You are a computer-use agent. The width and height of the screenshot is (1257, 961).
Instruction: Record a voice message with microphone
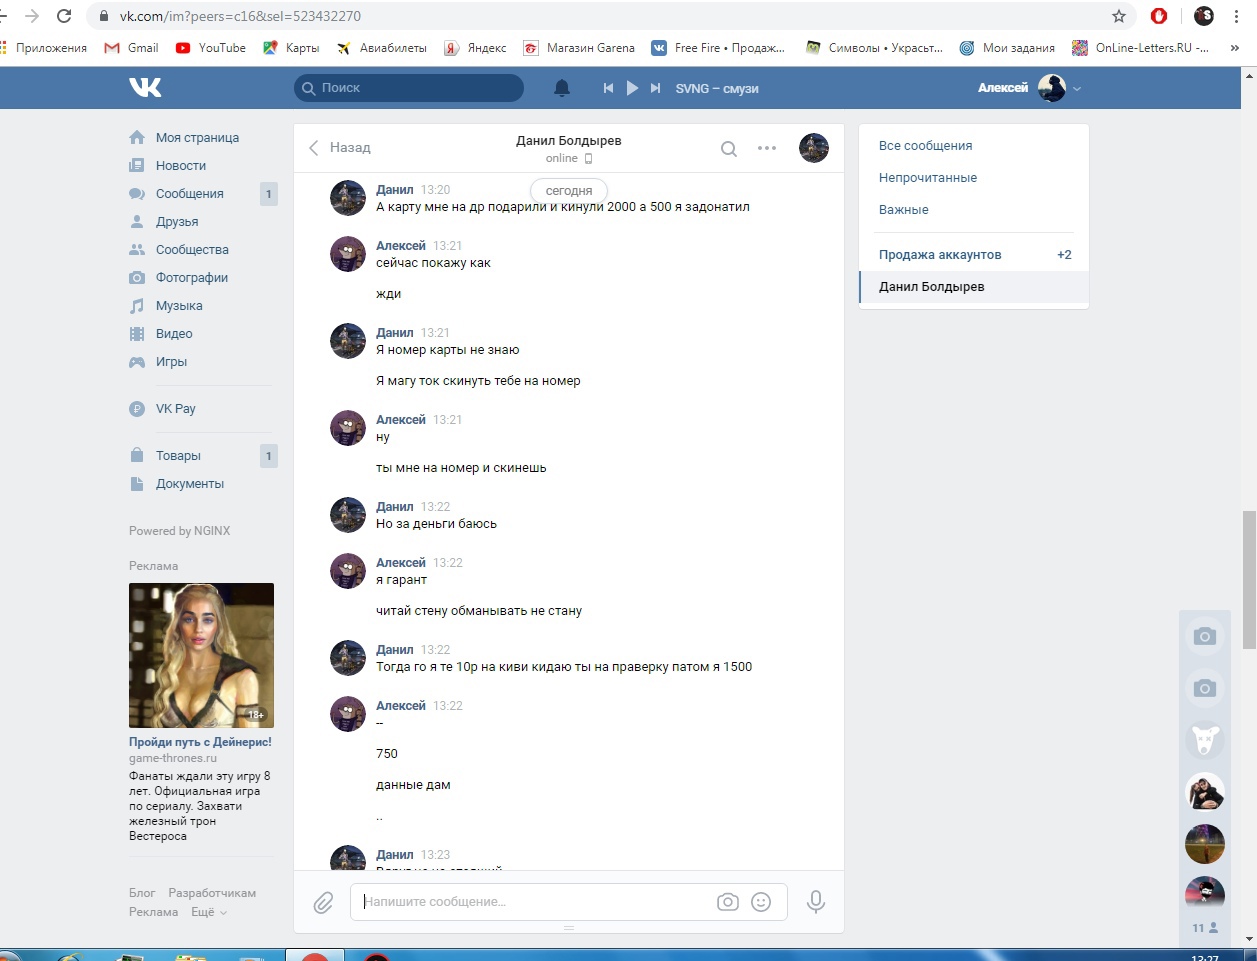816,902
